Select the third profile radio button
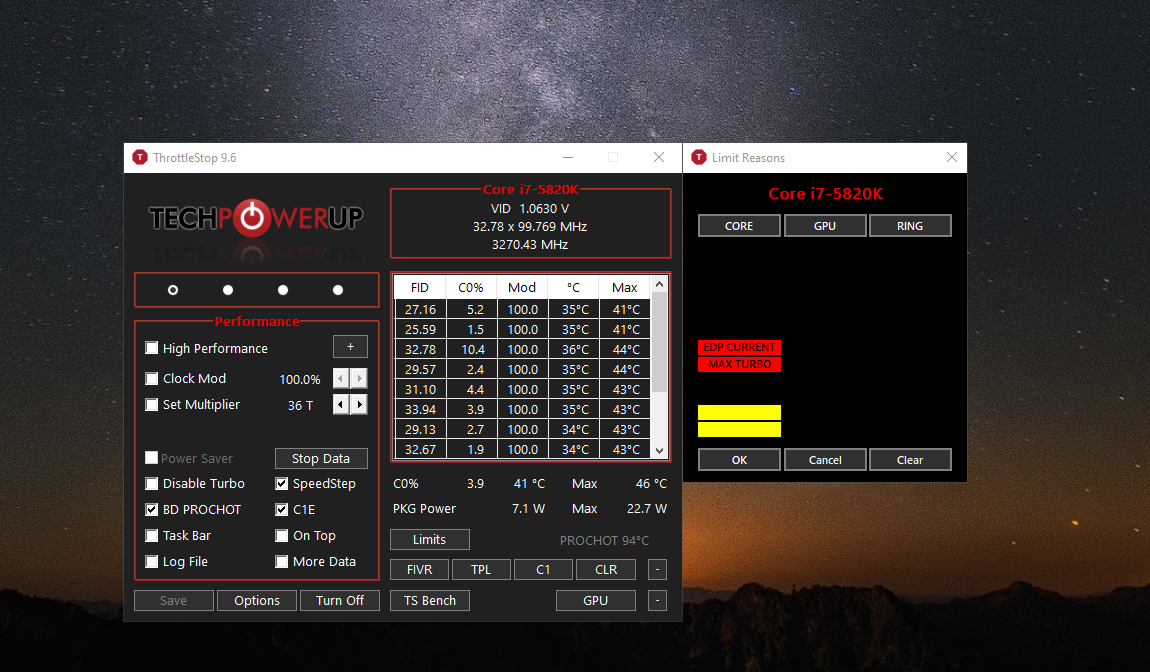 pos(283,290)
